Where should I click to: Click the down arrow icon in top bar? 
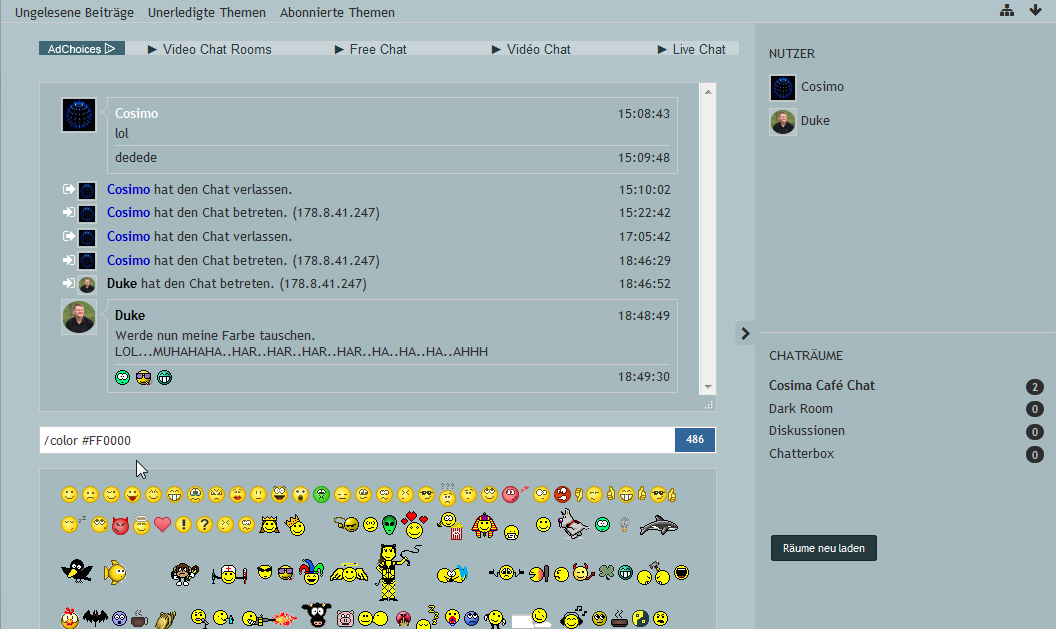(1035, 11)
